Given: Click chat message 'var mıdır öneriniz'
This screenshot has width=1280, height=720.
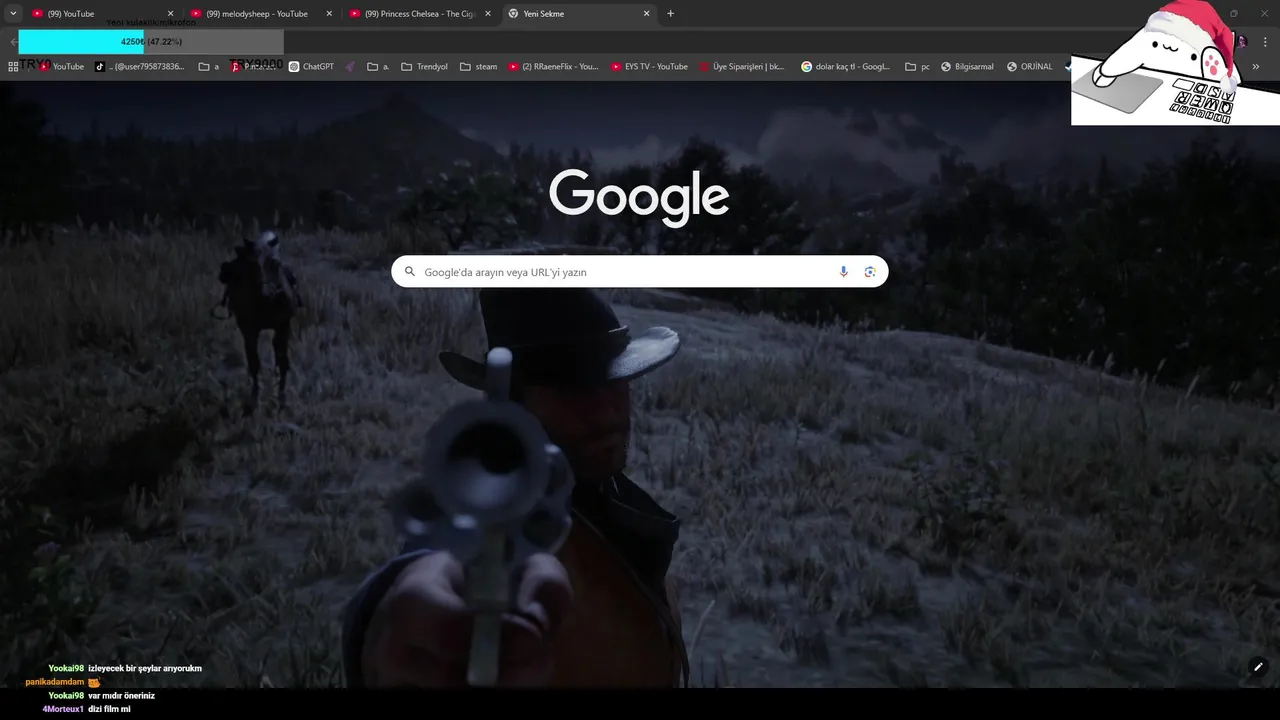Looking at the screenshot, I should [x=121, y=696].
